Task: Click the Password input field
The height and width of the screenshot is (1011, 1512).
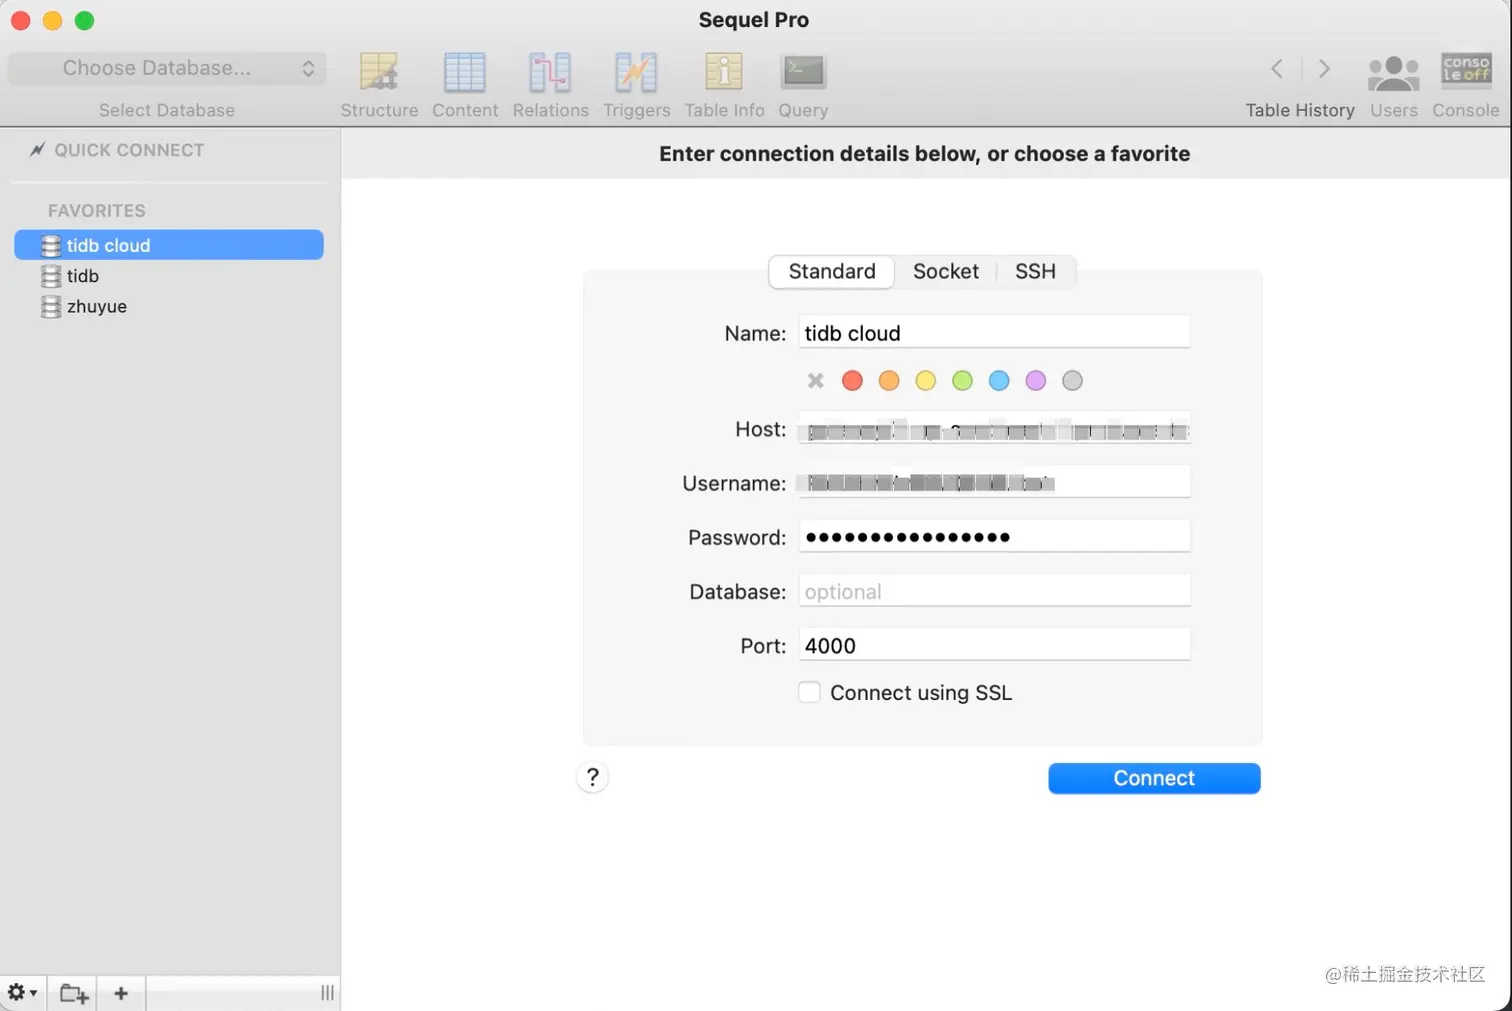Action: pyautogui.click(x=994, y=537)
